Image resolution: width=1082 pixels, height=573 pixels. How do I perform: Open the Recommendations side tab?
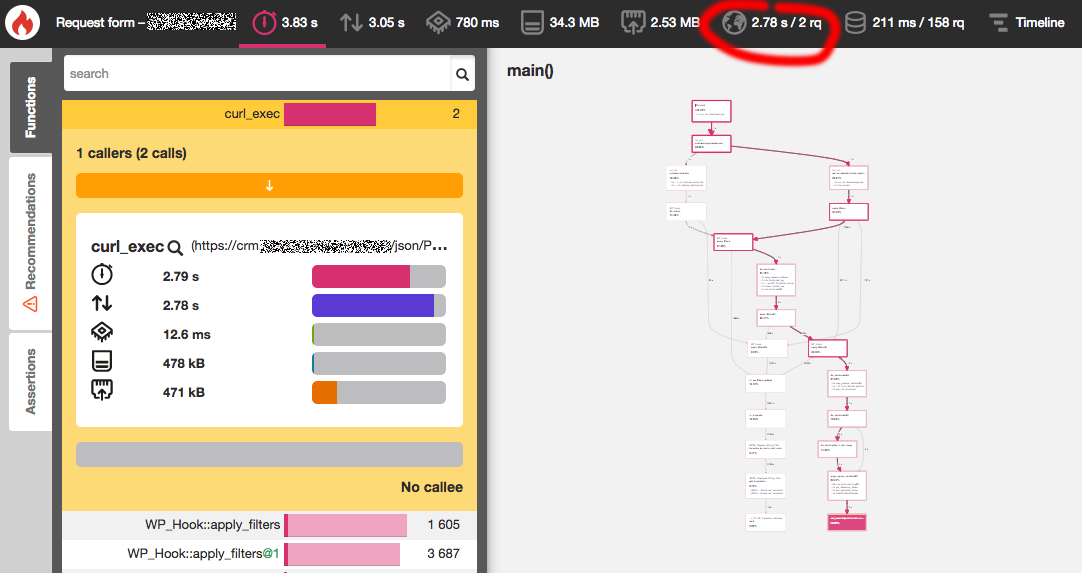pyautogui.click(x=30, y=242)
